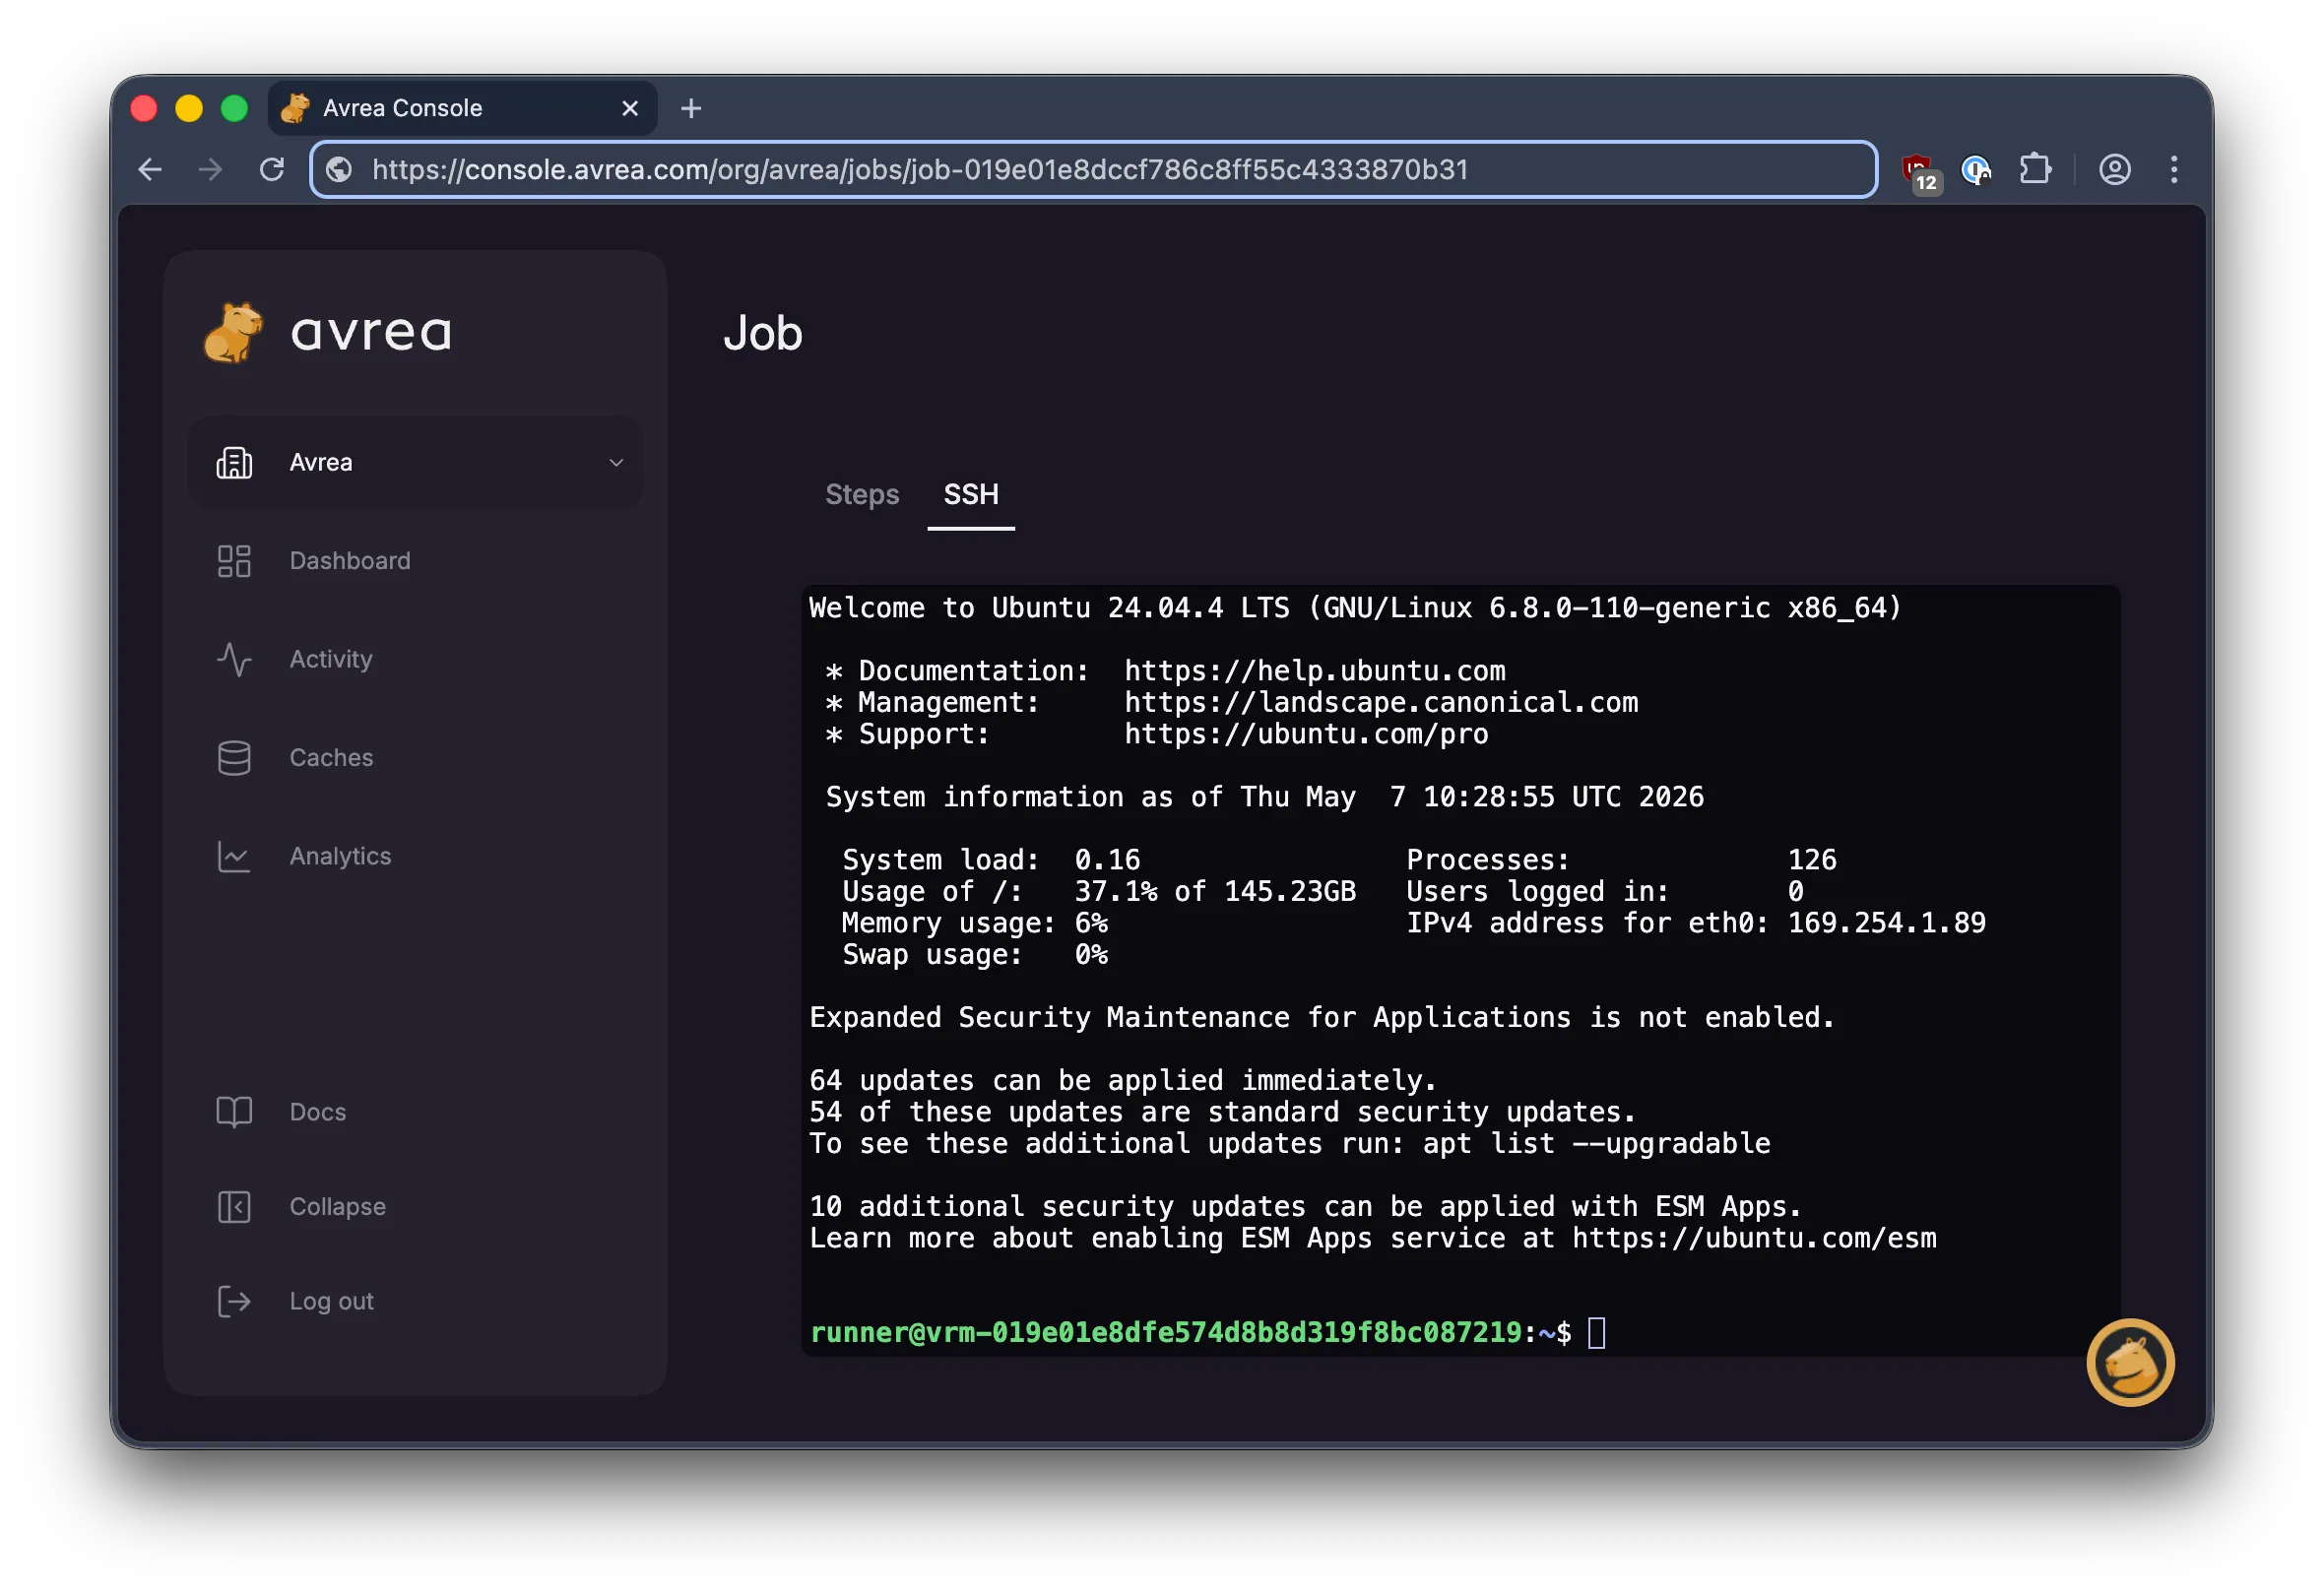Open the Activity menu label

[x=331, y=660]
